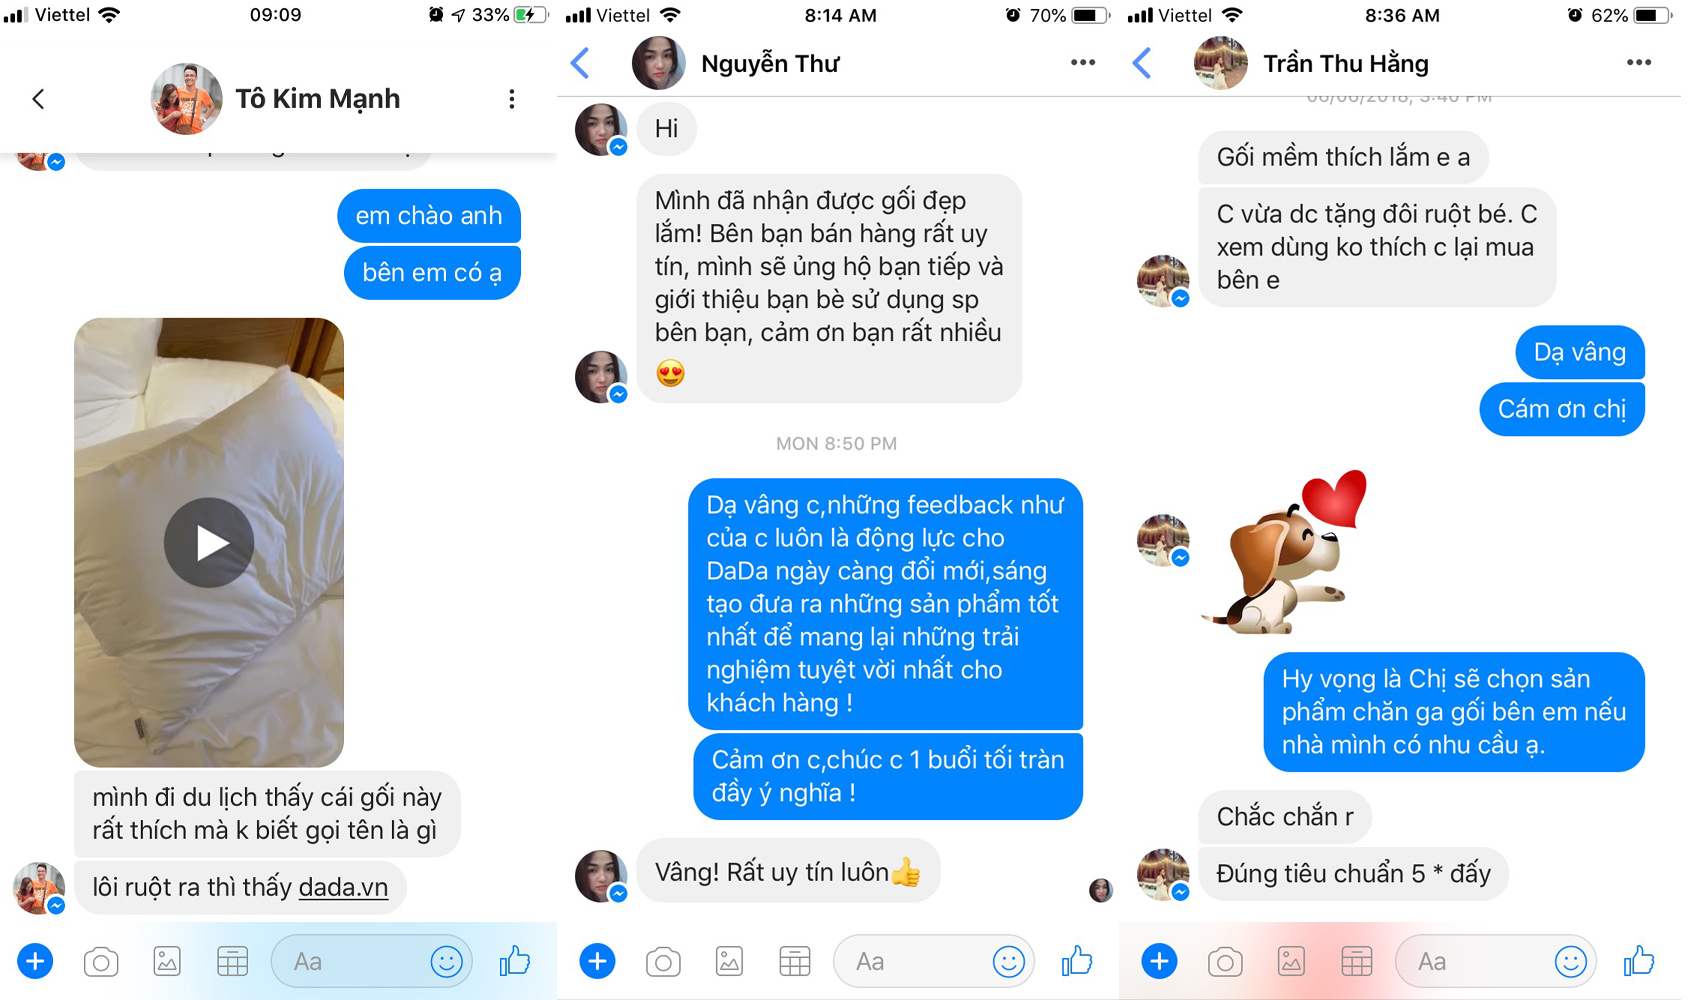Tap the camera icon in Nguyễn Thư chat

pos(663,962)
